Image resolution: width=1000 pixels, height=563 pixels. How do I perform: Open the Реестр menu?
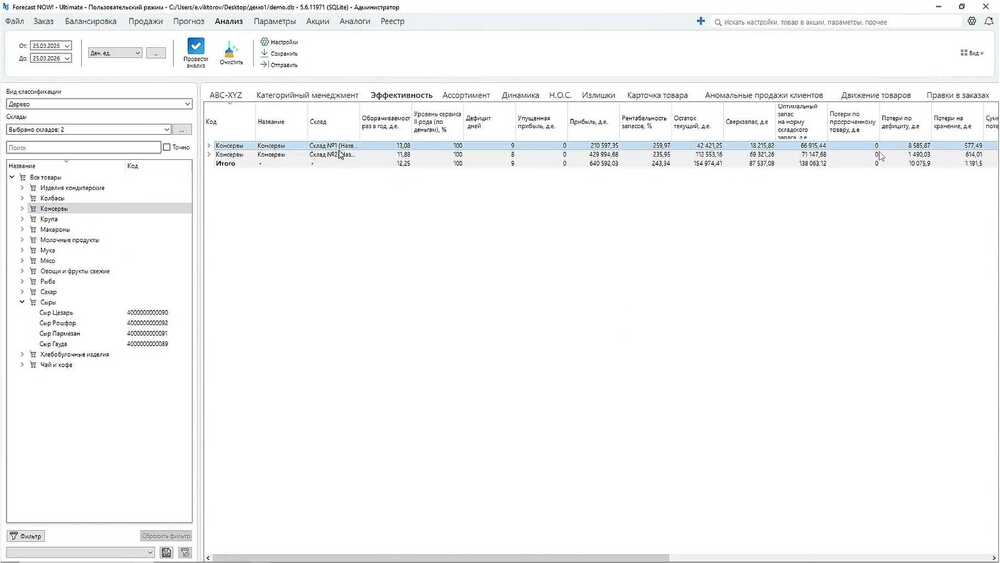pyautogui.click(x=392, y=21)
